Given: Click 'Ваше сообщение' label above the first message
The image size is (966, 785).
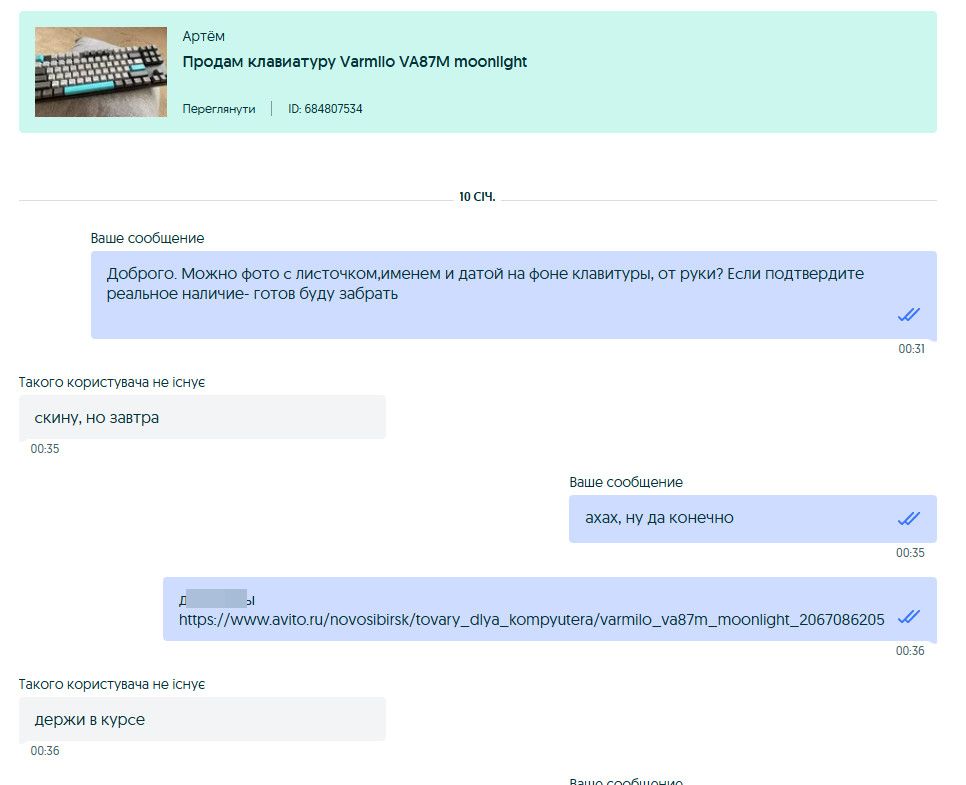Looking at the screenshot, I should [x=147, y=238].
